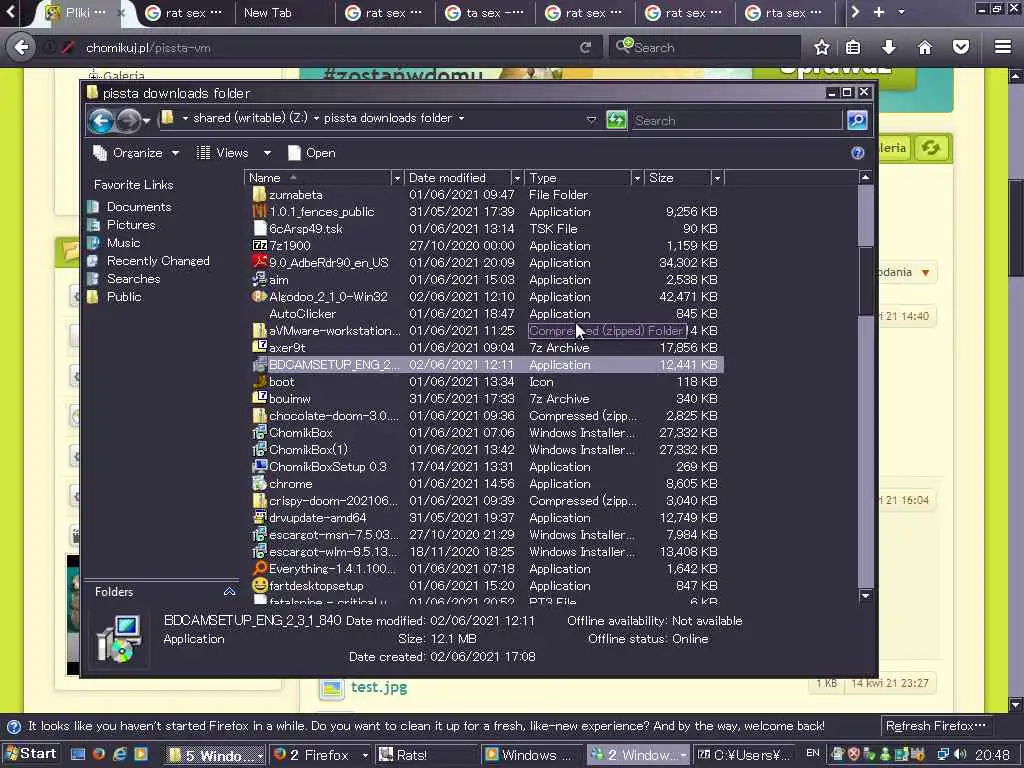Select the Everything-1.4.1.100 file icon
This screenshot has height=768, width=1024.
click(259, 568)
